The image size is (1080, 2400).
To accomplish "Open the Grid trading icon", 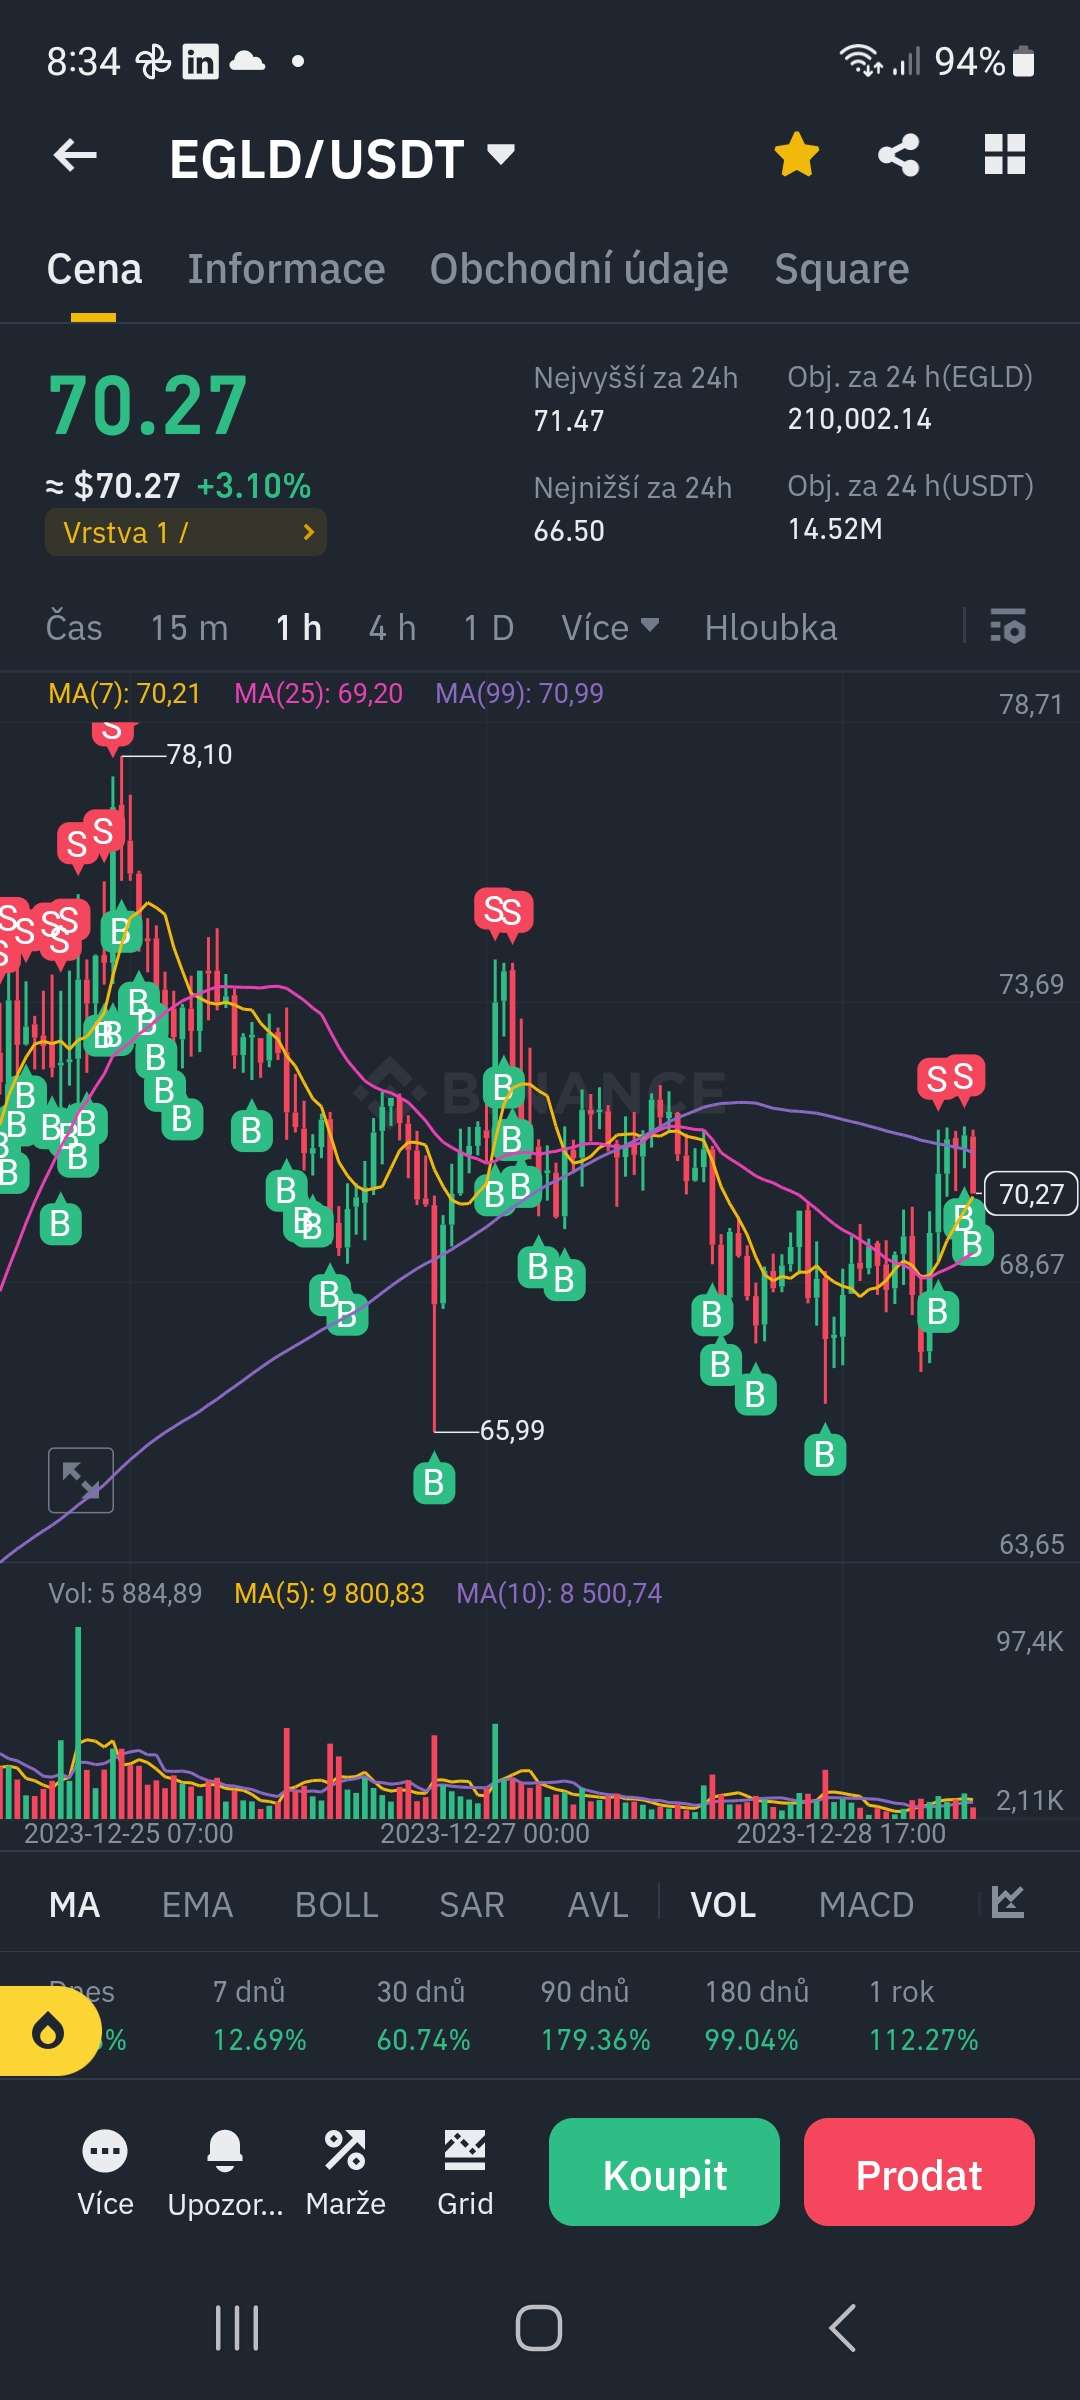I will coord(465,2150).
